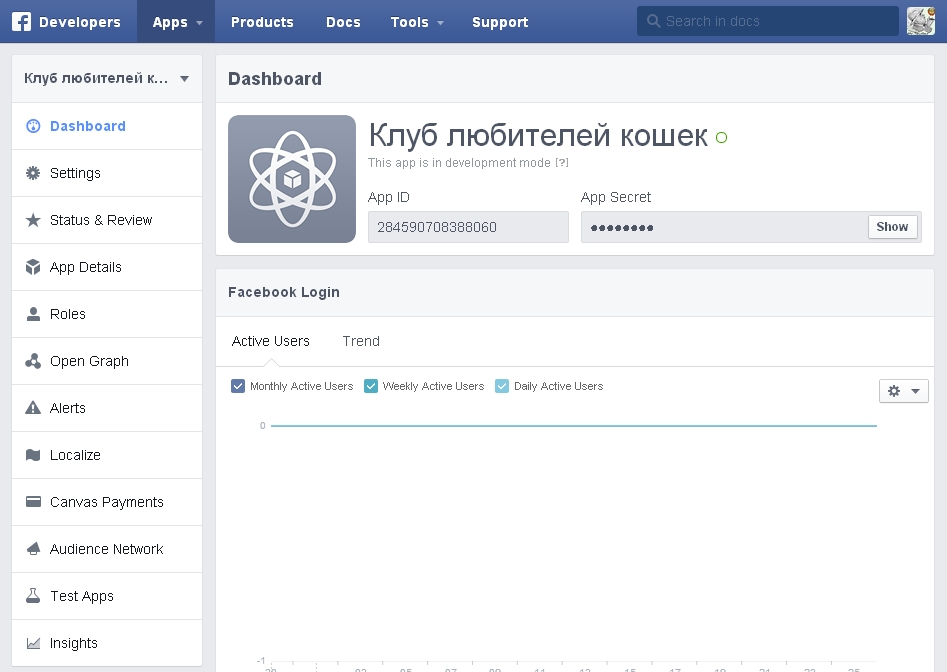Open the Tools dropdown menu
The width and height of the screenshot is (947, 672).
[417, 22]
